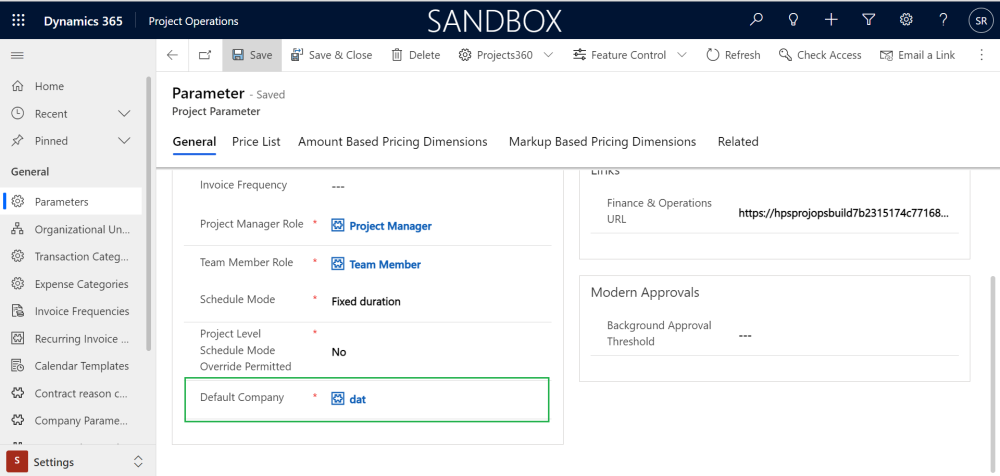Screen dimensions: 1000x476
Task: Select Invoice Frequencies in the sidebar
Action: (x=81, y=311)
